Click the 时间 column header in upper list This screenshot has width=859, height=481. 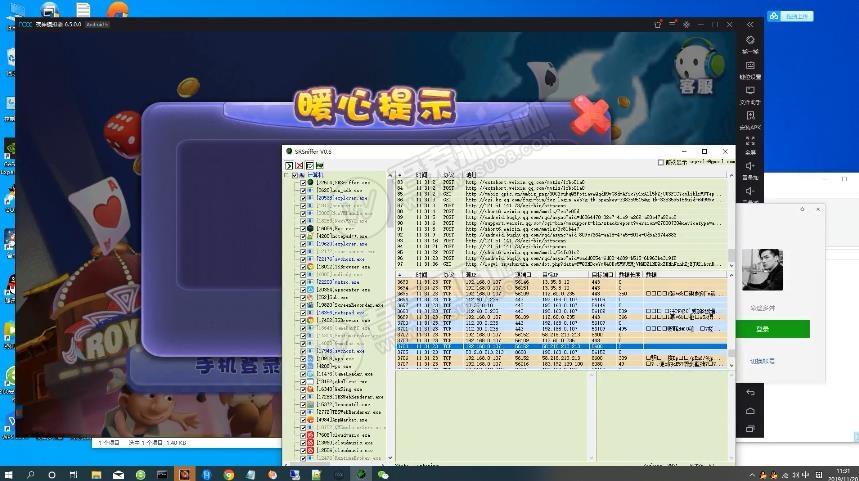[x=421, y=175]
